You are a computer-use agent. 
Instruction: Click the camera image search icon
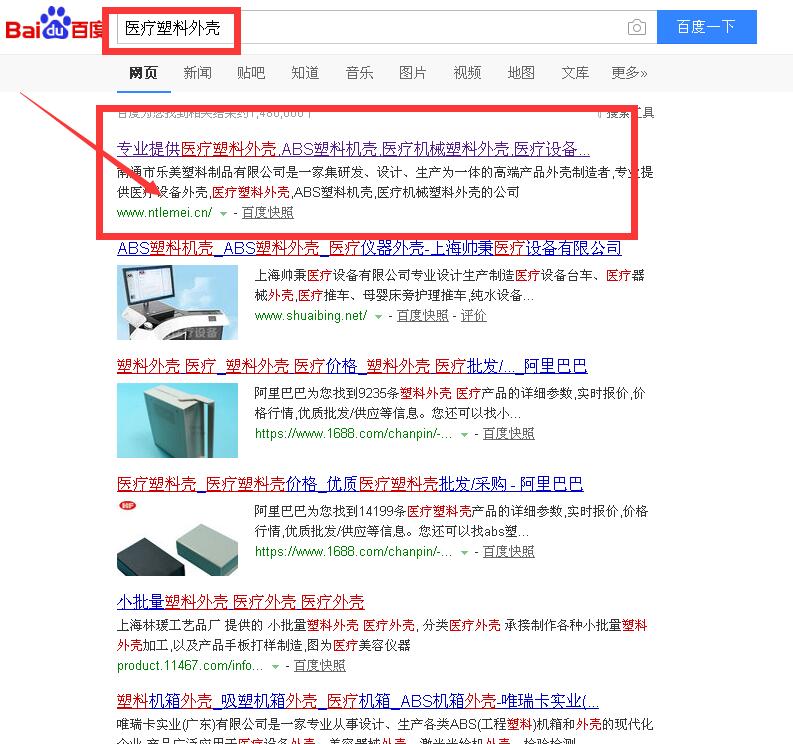coord(637,27)
